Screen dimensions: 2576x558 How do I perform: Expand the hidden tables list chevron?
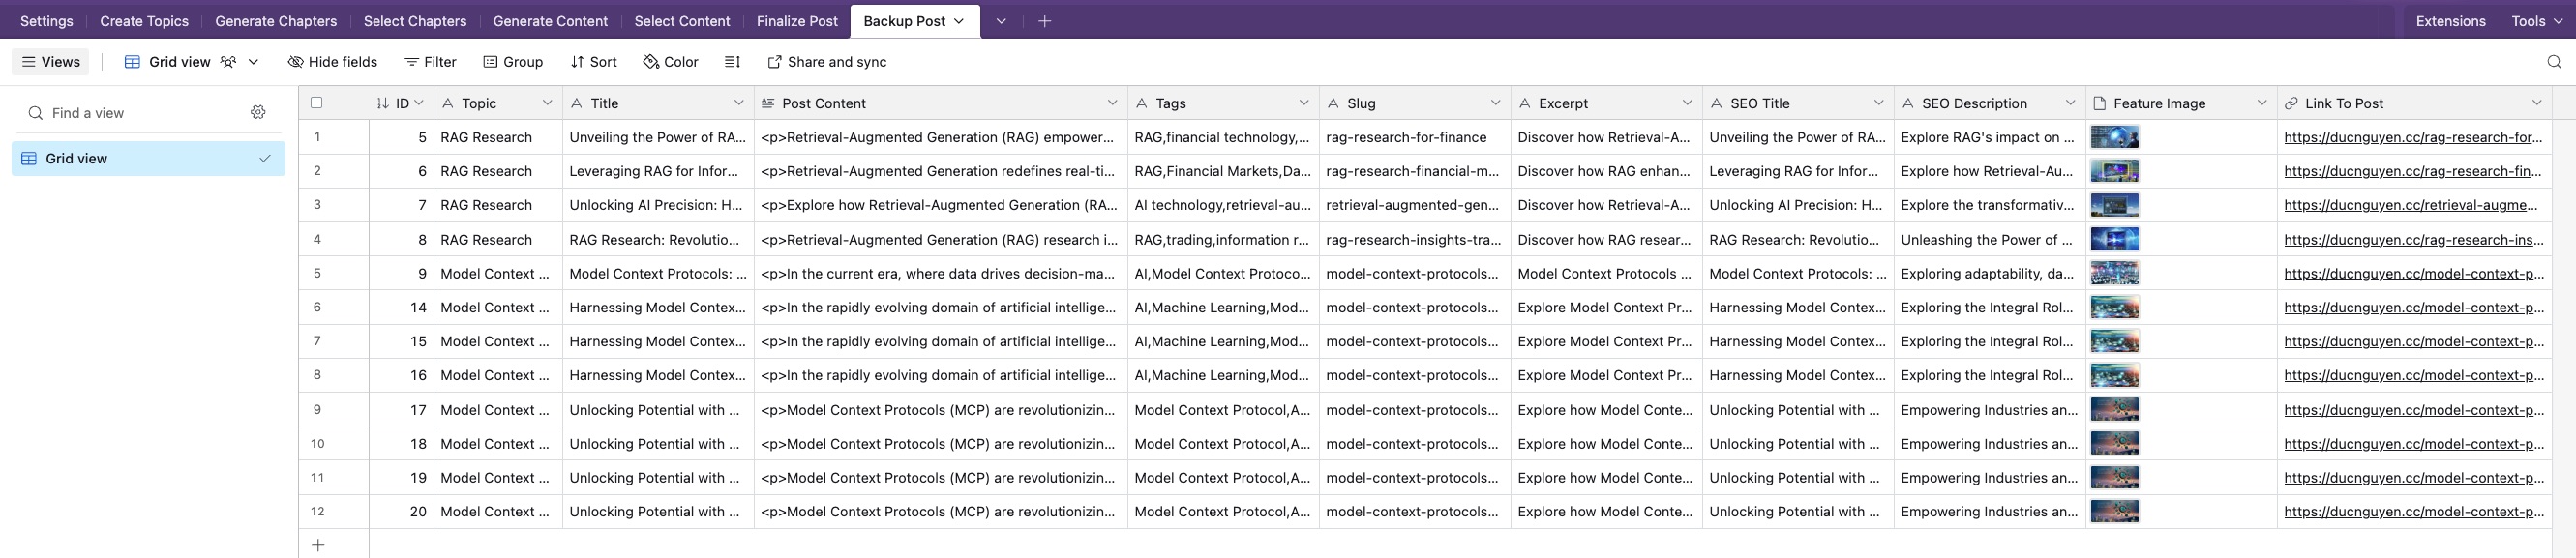1001,21
